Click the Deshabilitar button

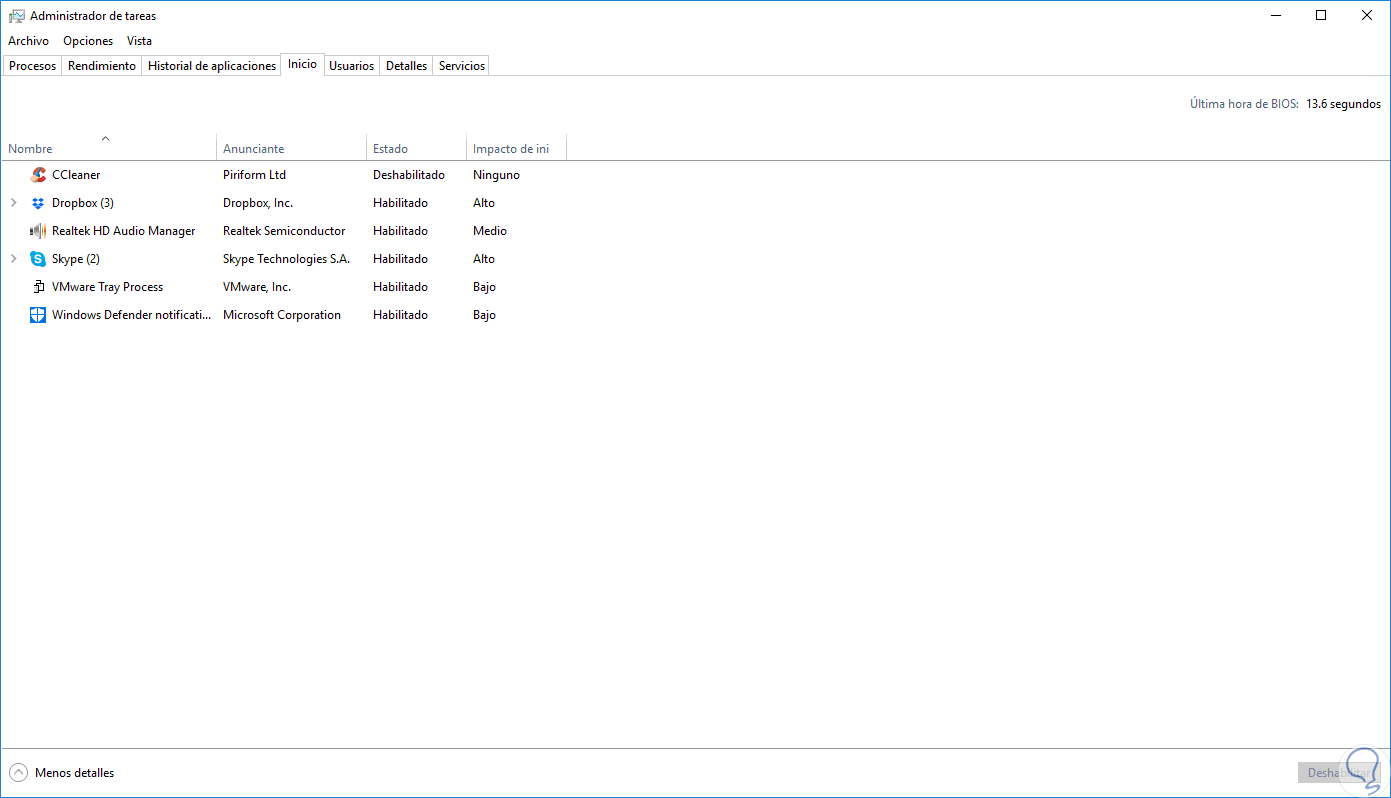click(1337, 773)
